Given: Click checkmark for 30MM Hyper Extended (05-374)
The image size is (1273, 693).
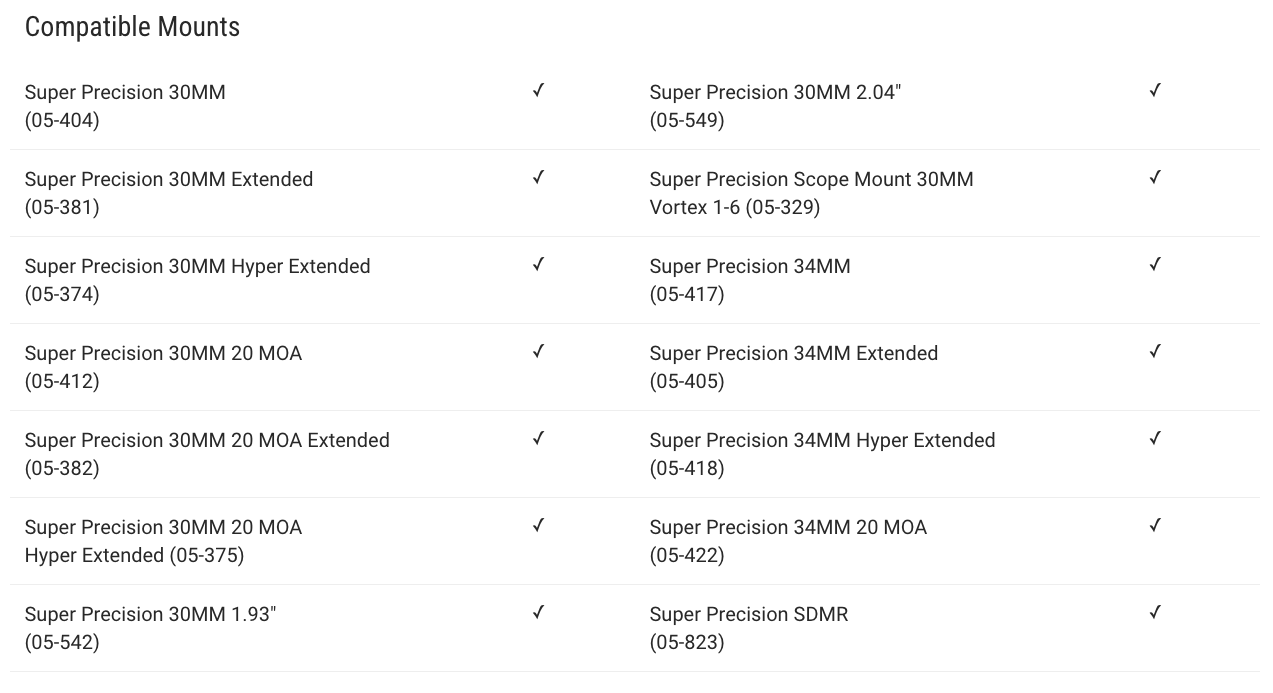Looking at the screenshot, I should [x=538, y=264].
